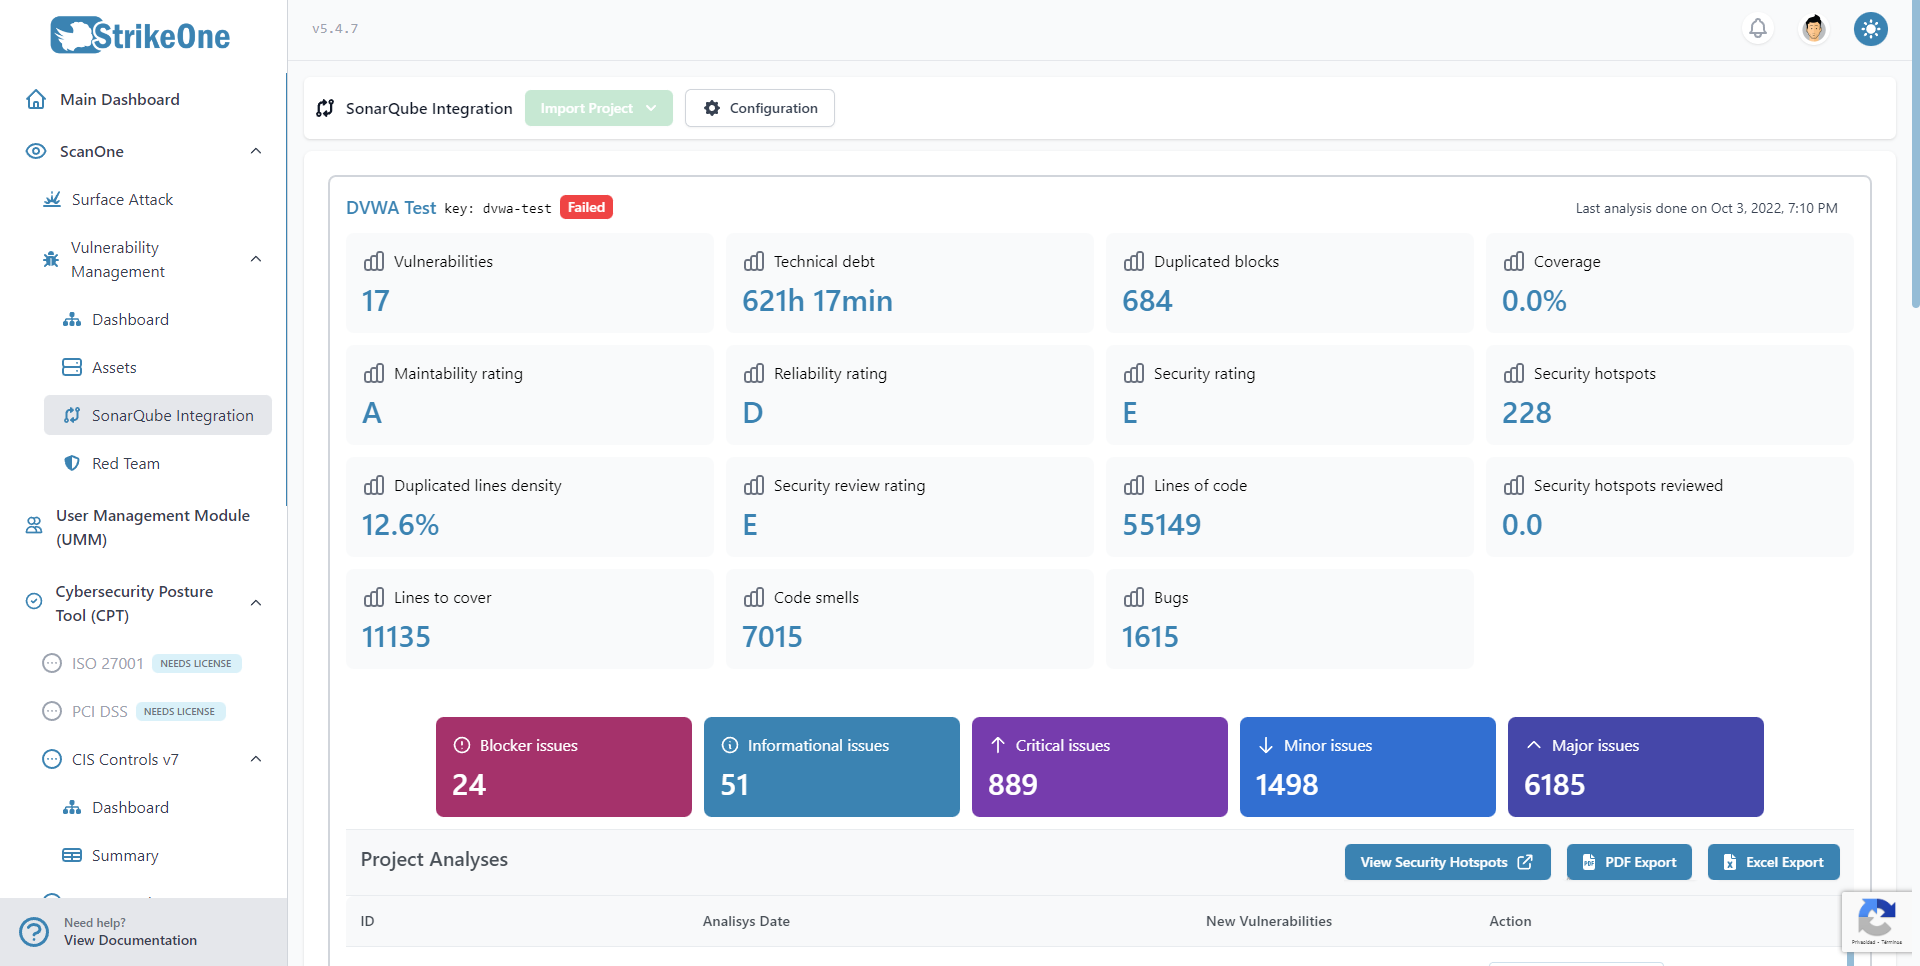The width and height of the screenshot is (1920, 966).
Task: Open the Import Project dropdown
Action: (x=598, y=108)
